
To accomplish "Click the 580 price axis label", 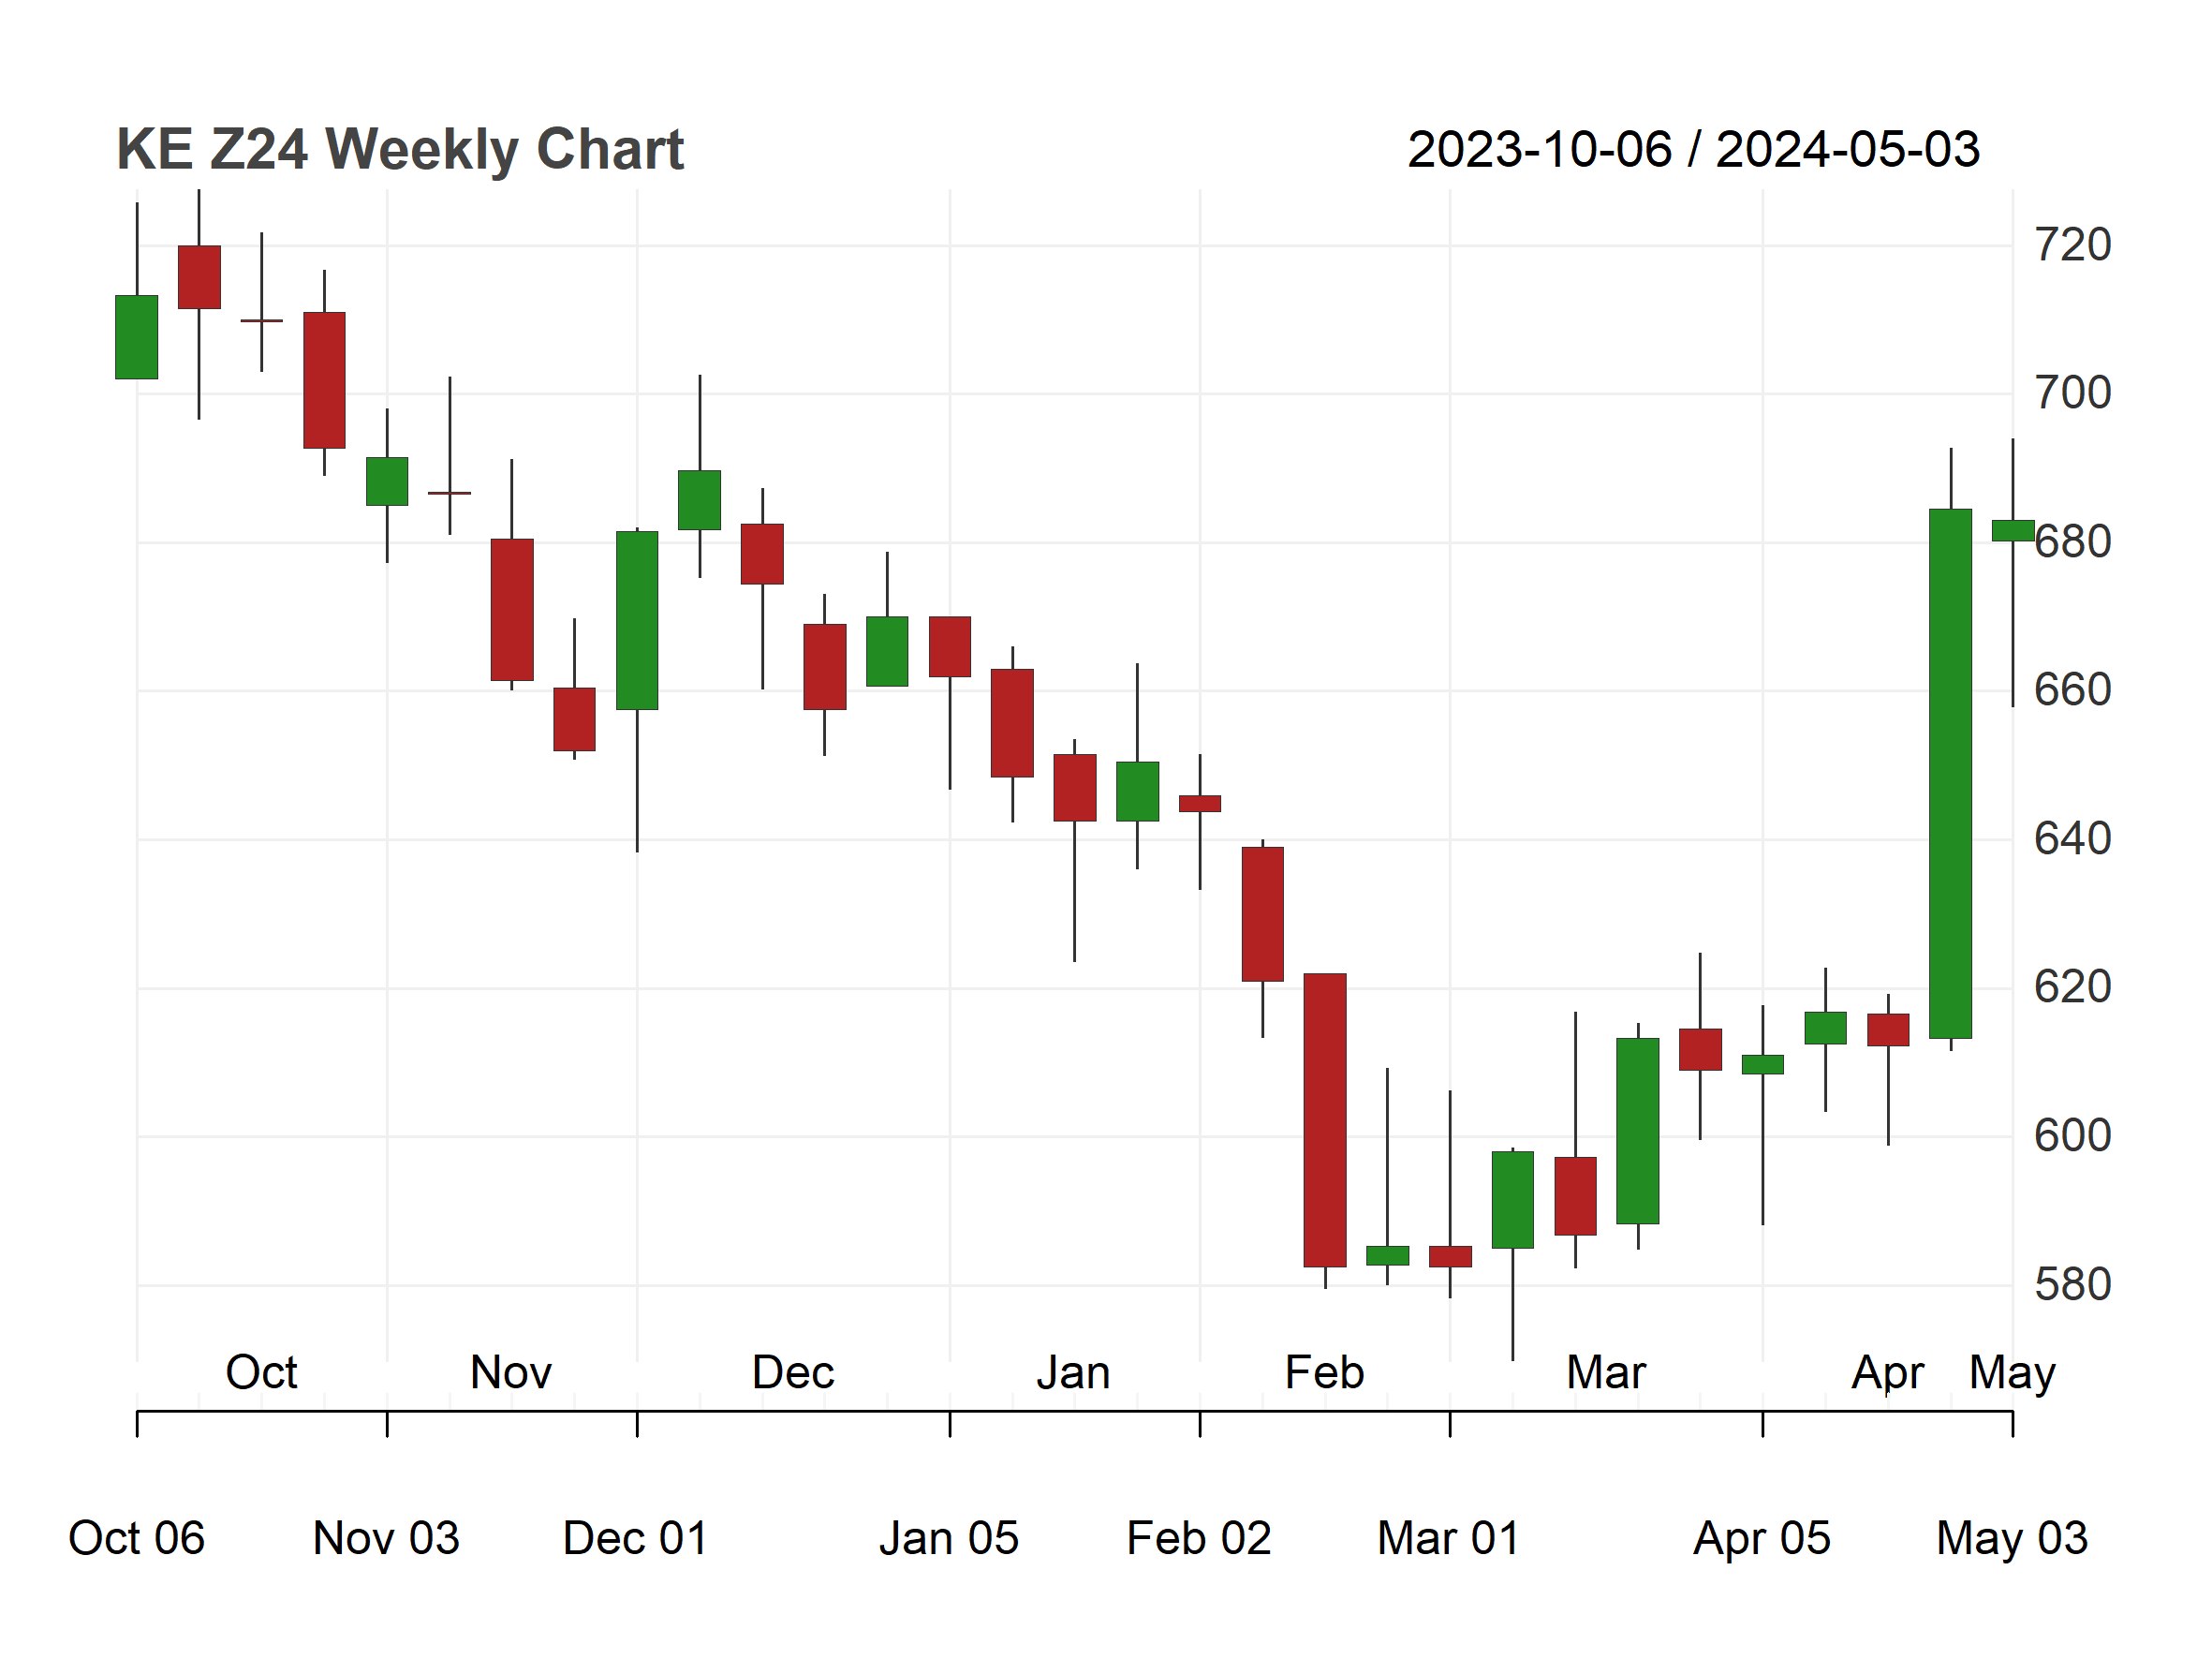I will 2073,1285.
